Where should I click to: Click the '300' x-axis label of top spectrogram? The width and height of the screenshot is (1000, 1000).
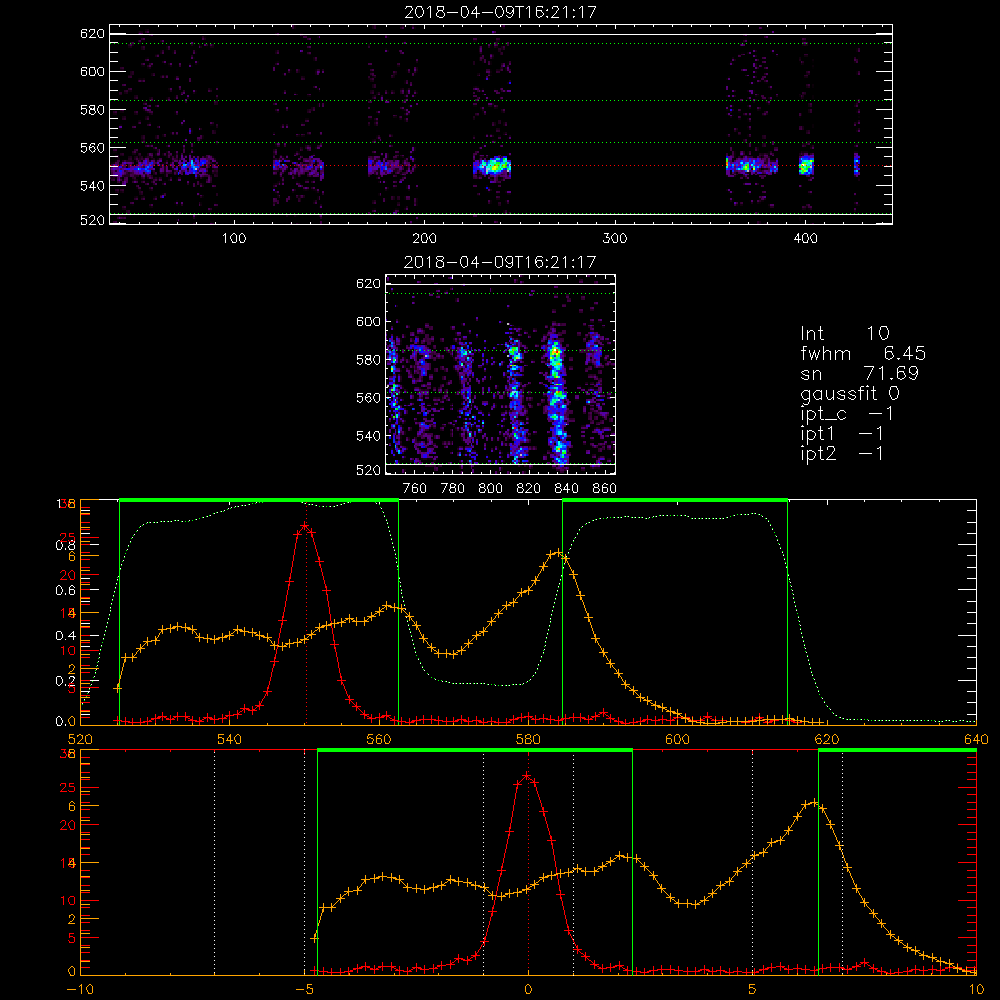tap(615, 239)
